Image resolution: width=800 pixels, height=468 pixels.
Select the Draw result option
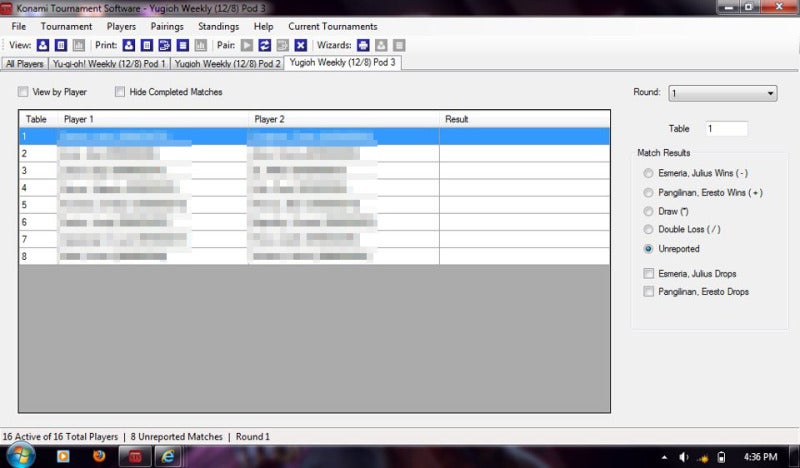point(648,211)
